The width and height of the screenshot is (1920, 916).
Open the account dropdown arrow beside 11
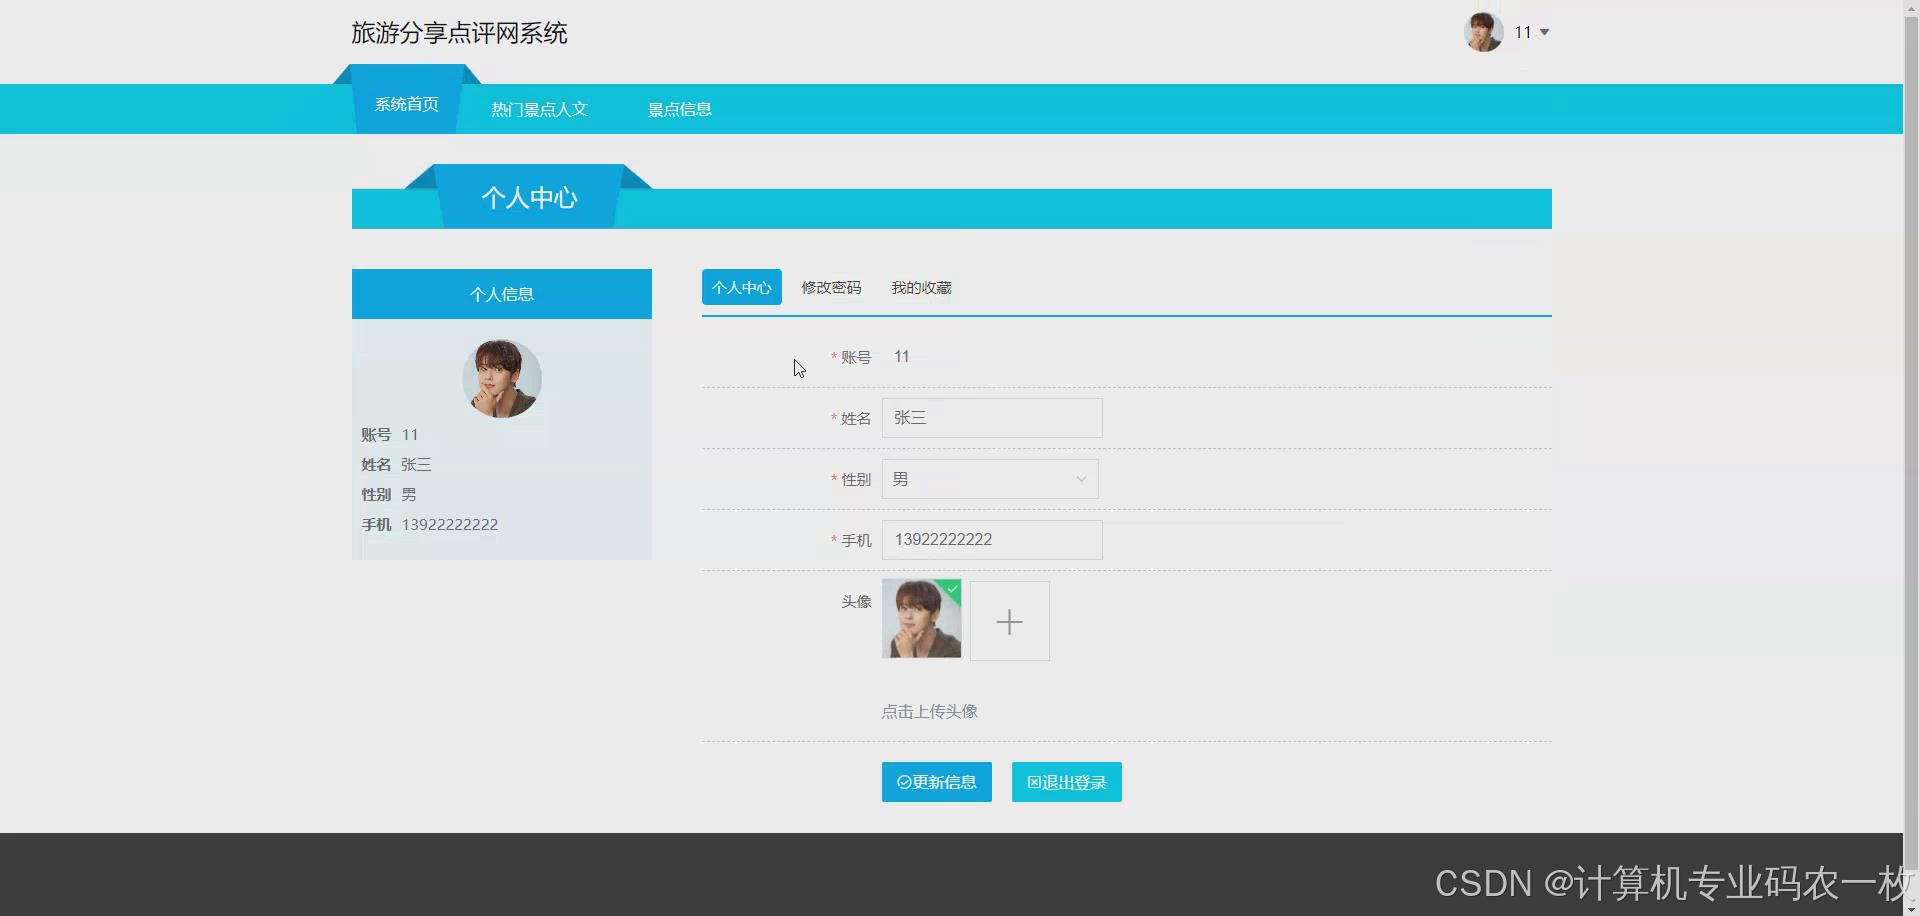click(1545, 32)
